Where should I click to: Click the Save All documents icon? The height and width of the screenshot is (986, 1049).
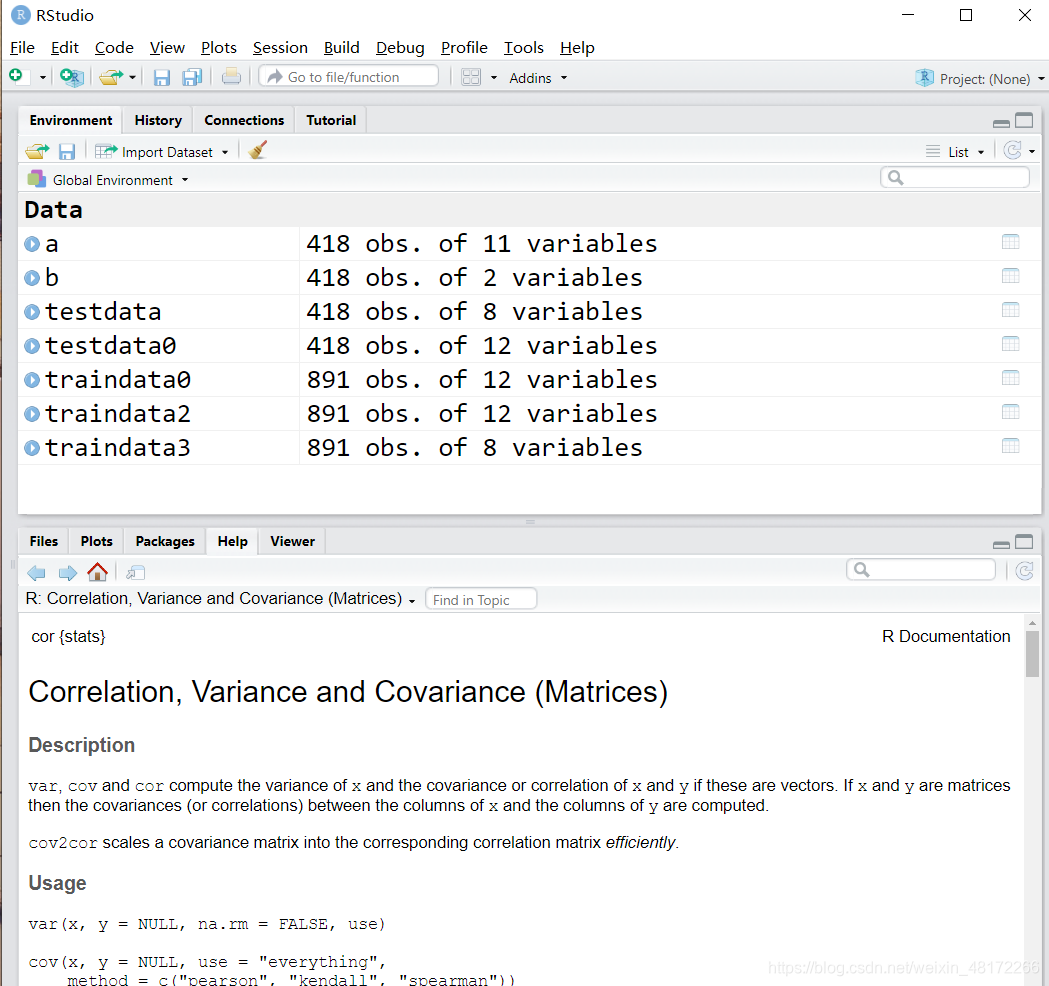(x=192, y=78)
